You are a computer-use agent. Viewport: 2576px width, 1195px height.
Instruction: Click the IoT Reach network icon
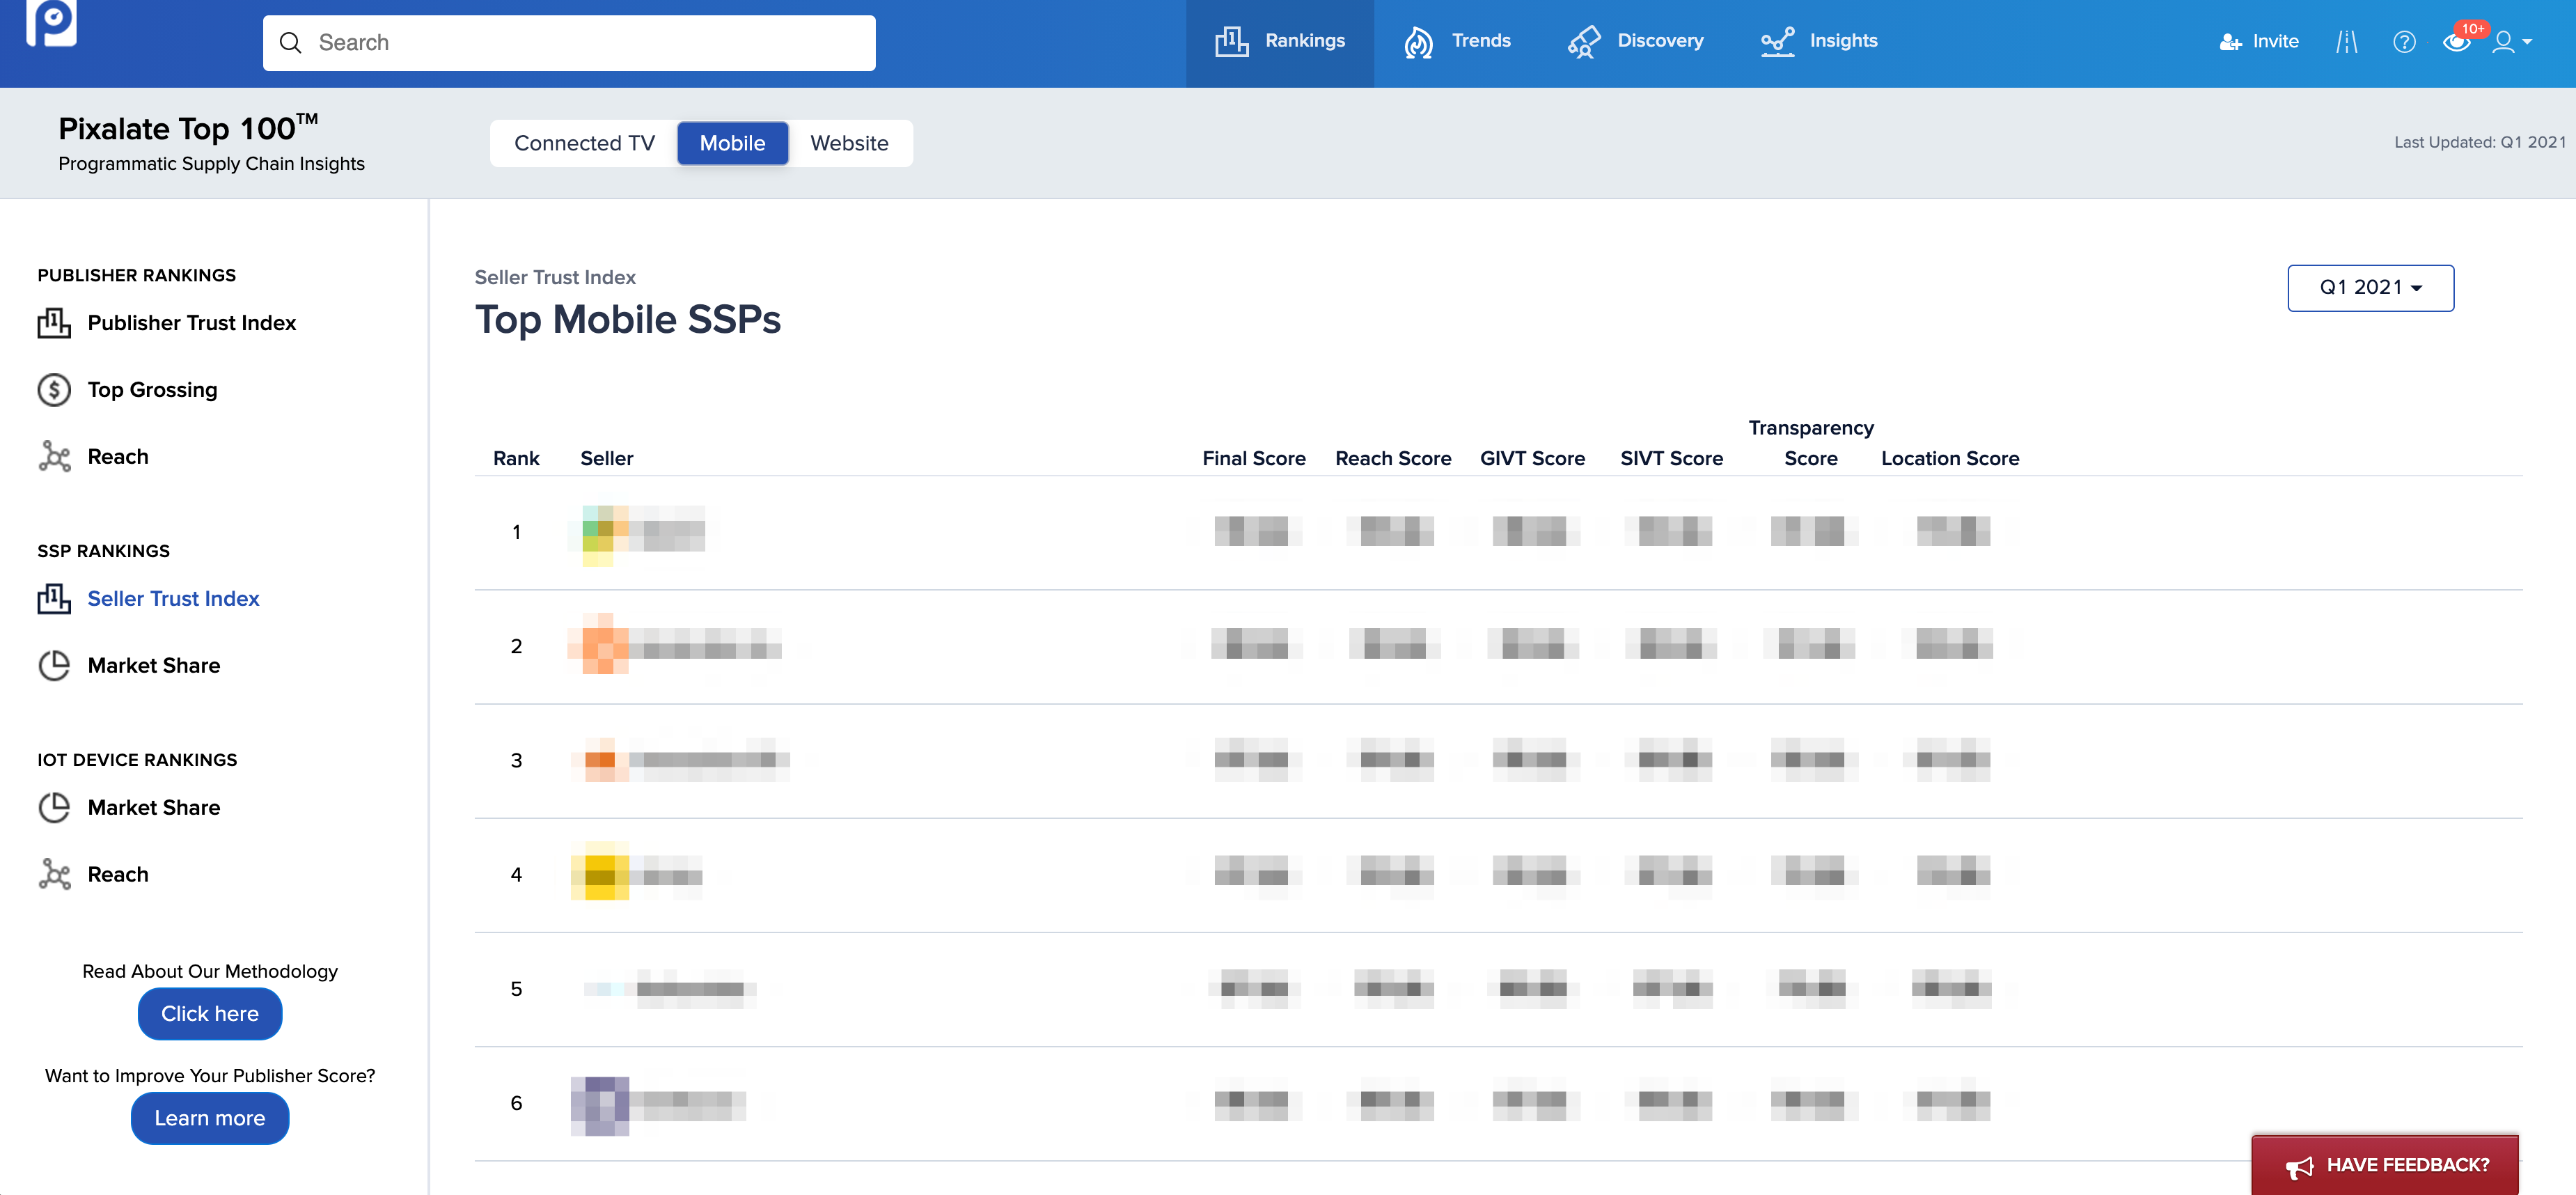[x=54, y=875]
